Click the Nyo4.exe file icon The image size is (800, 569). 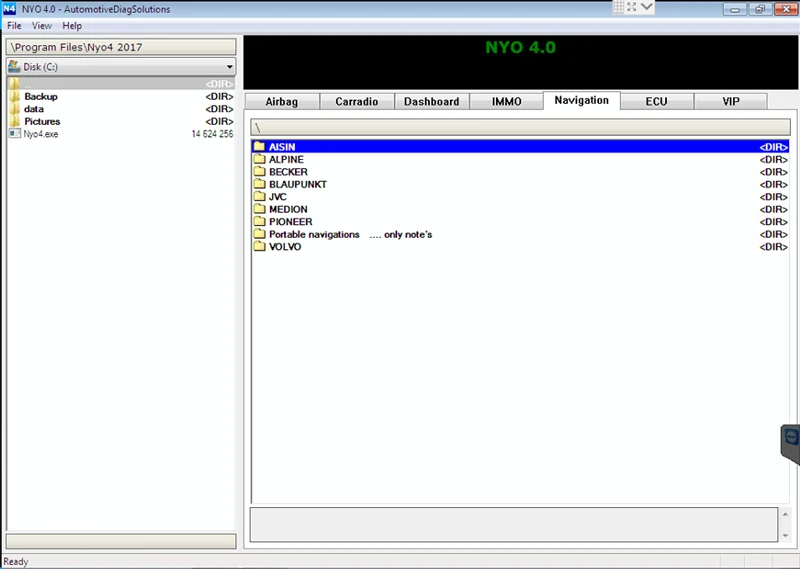[x=15, y=134]
